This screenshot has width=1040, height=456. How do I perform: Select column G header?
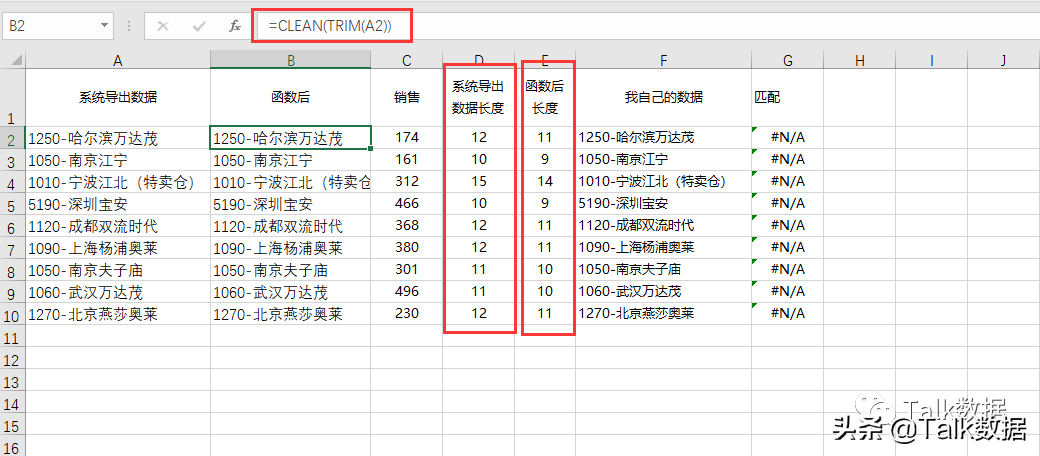click(x=787, y=61)
